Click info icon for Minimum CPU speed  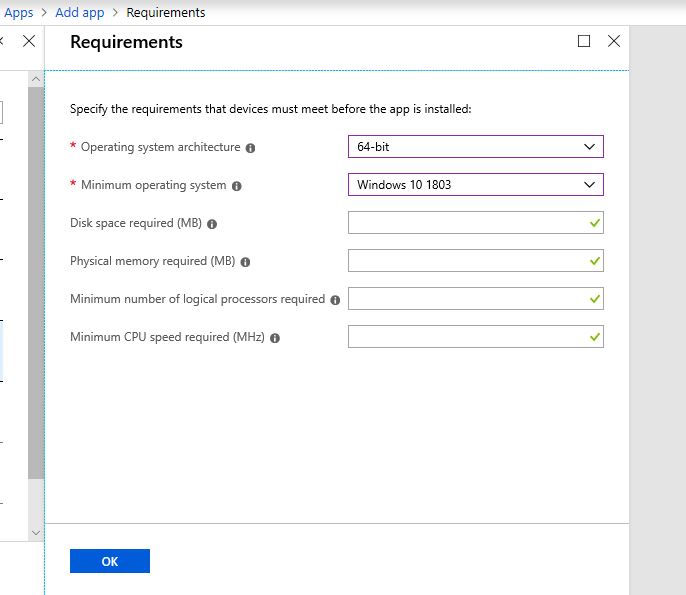click(x=275, y=338)
